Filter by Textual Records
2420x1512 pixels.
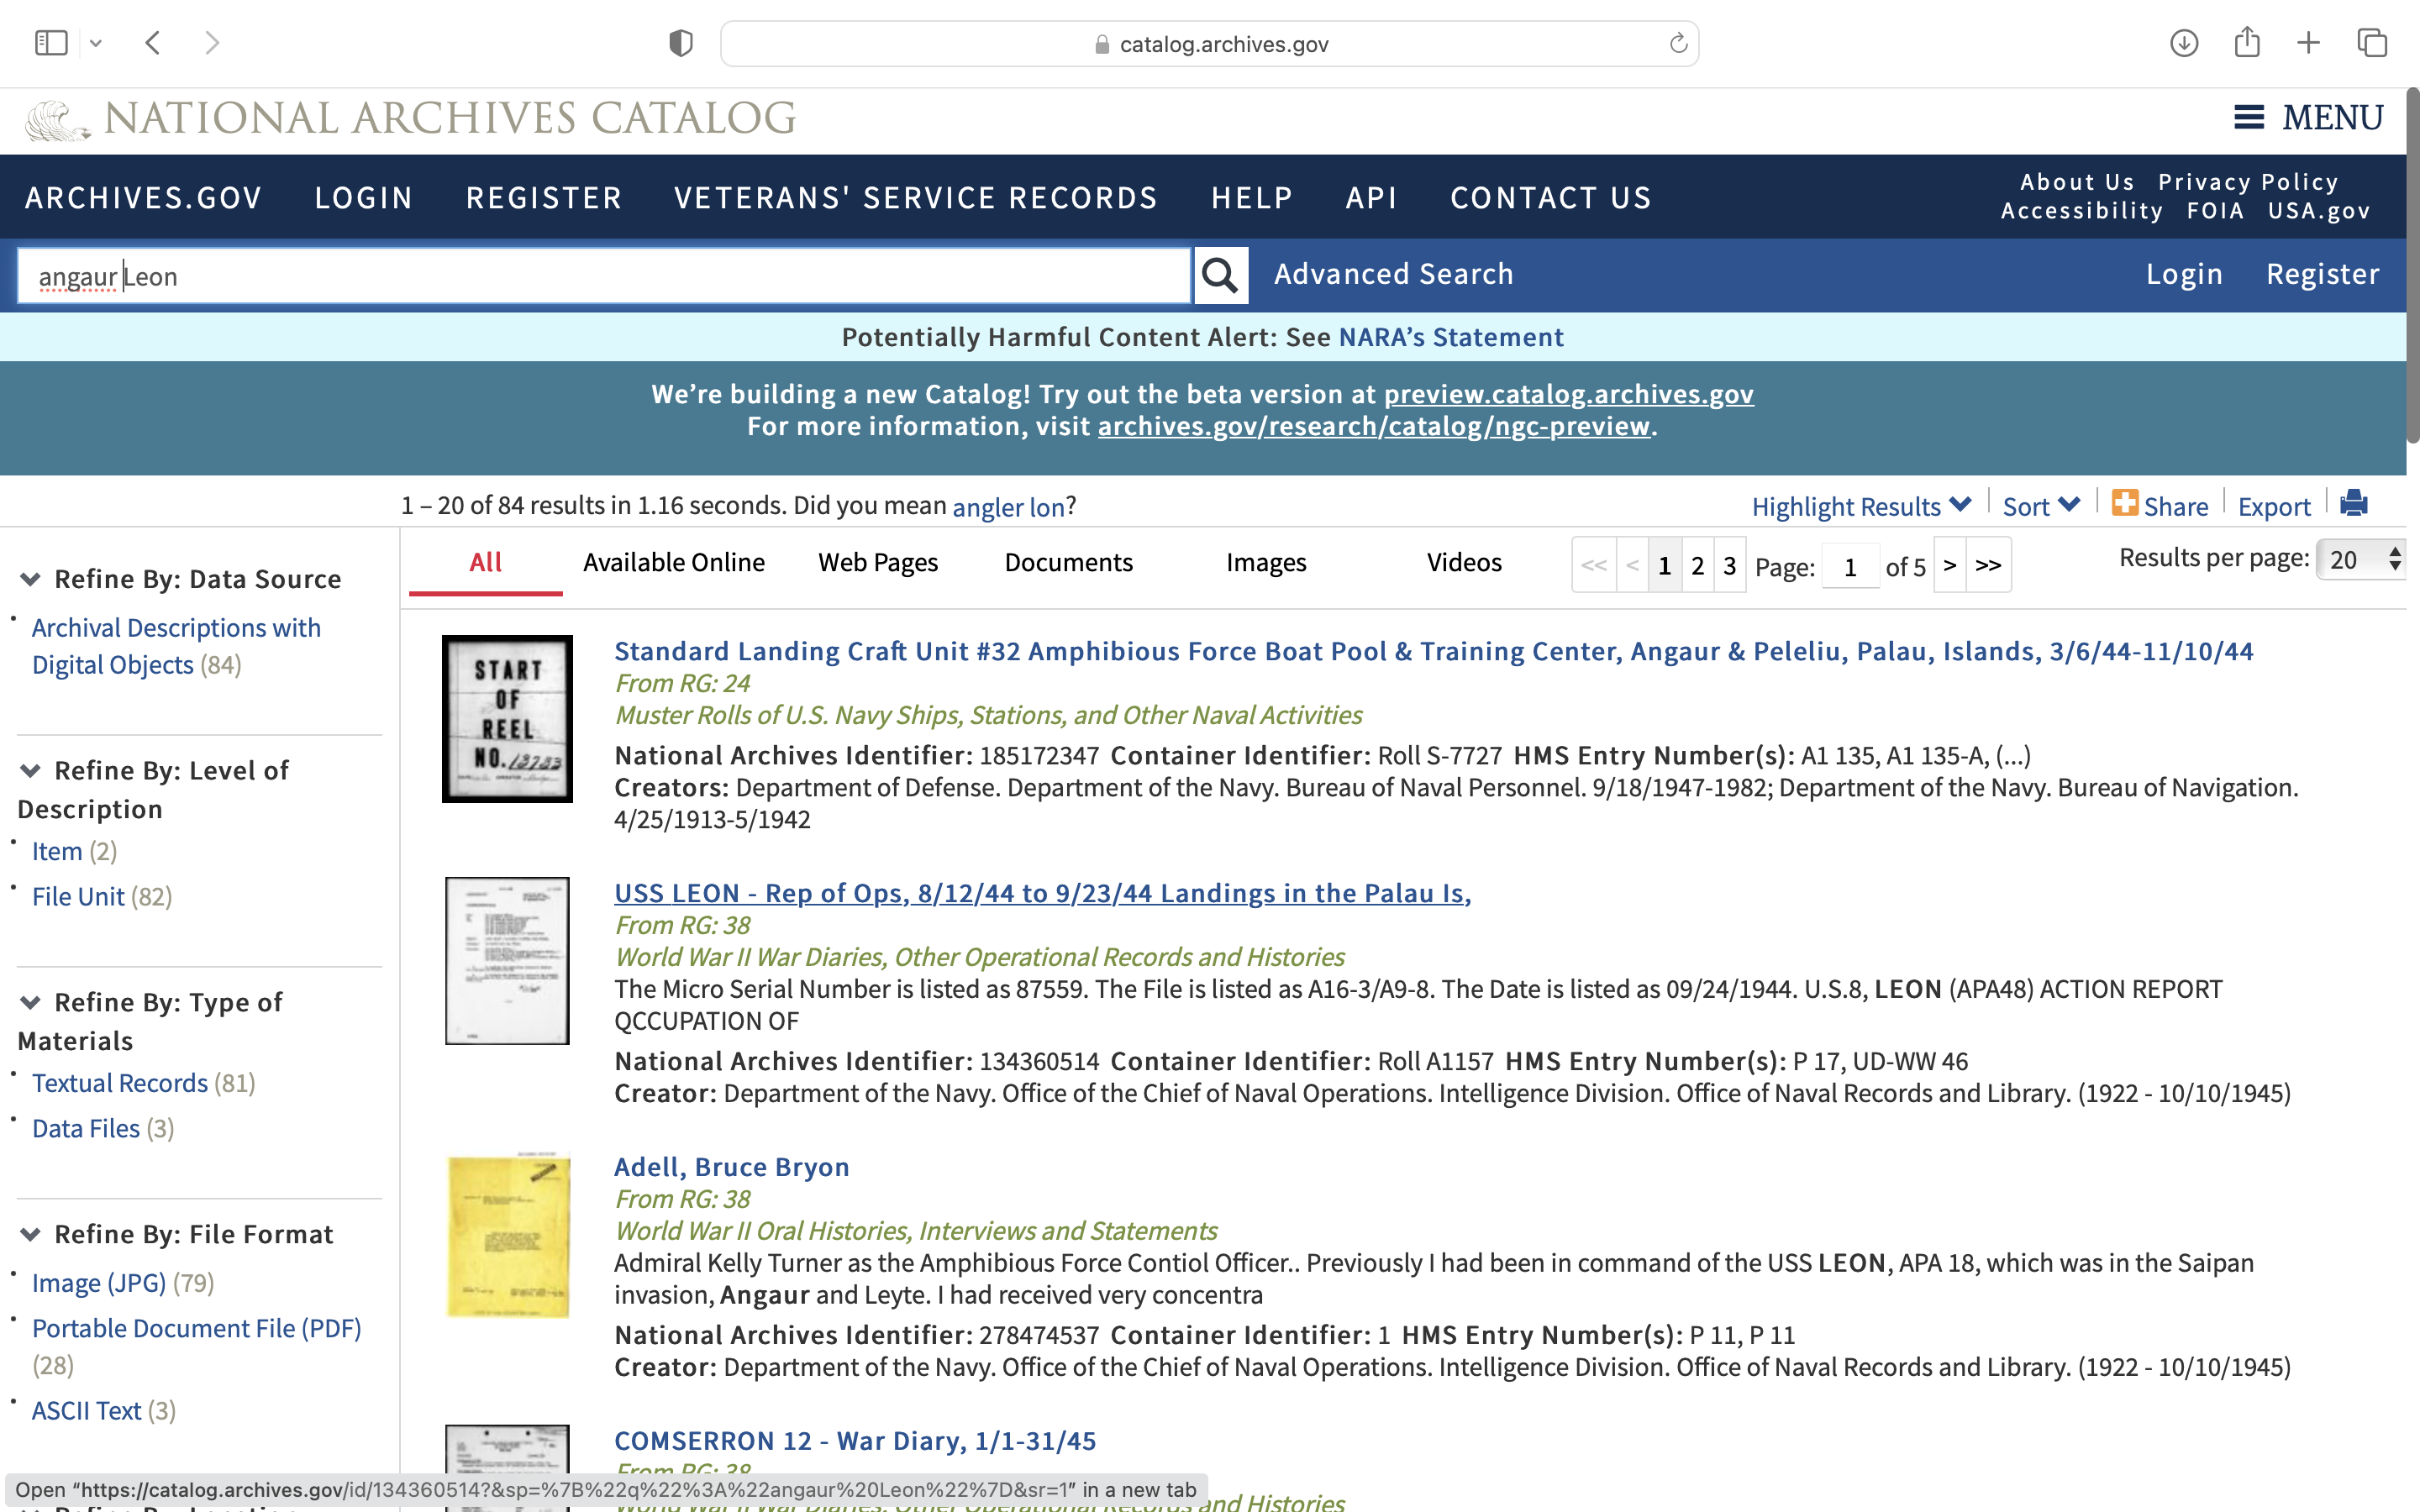coord(120,1083)
